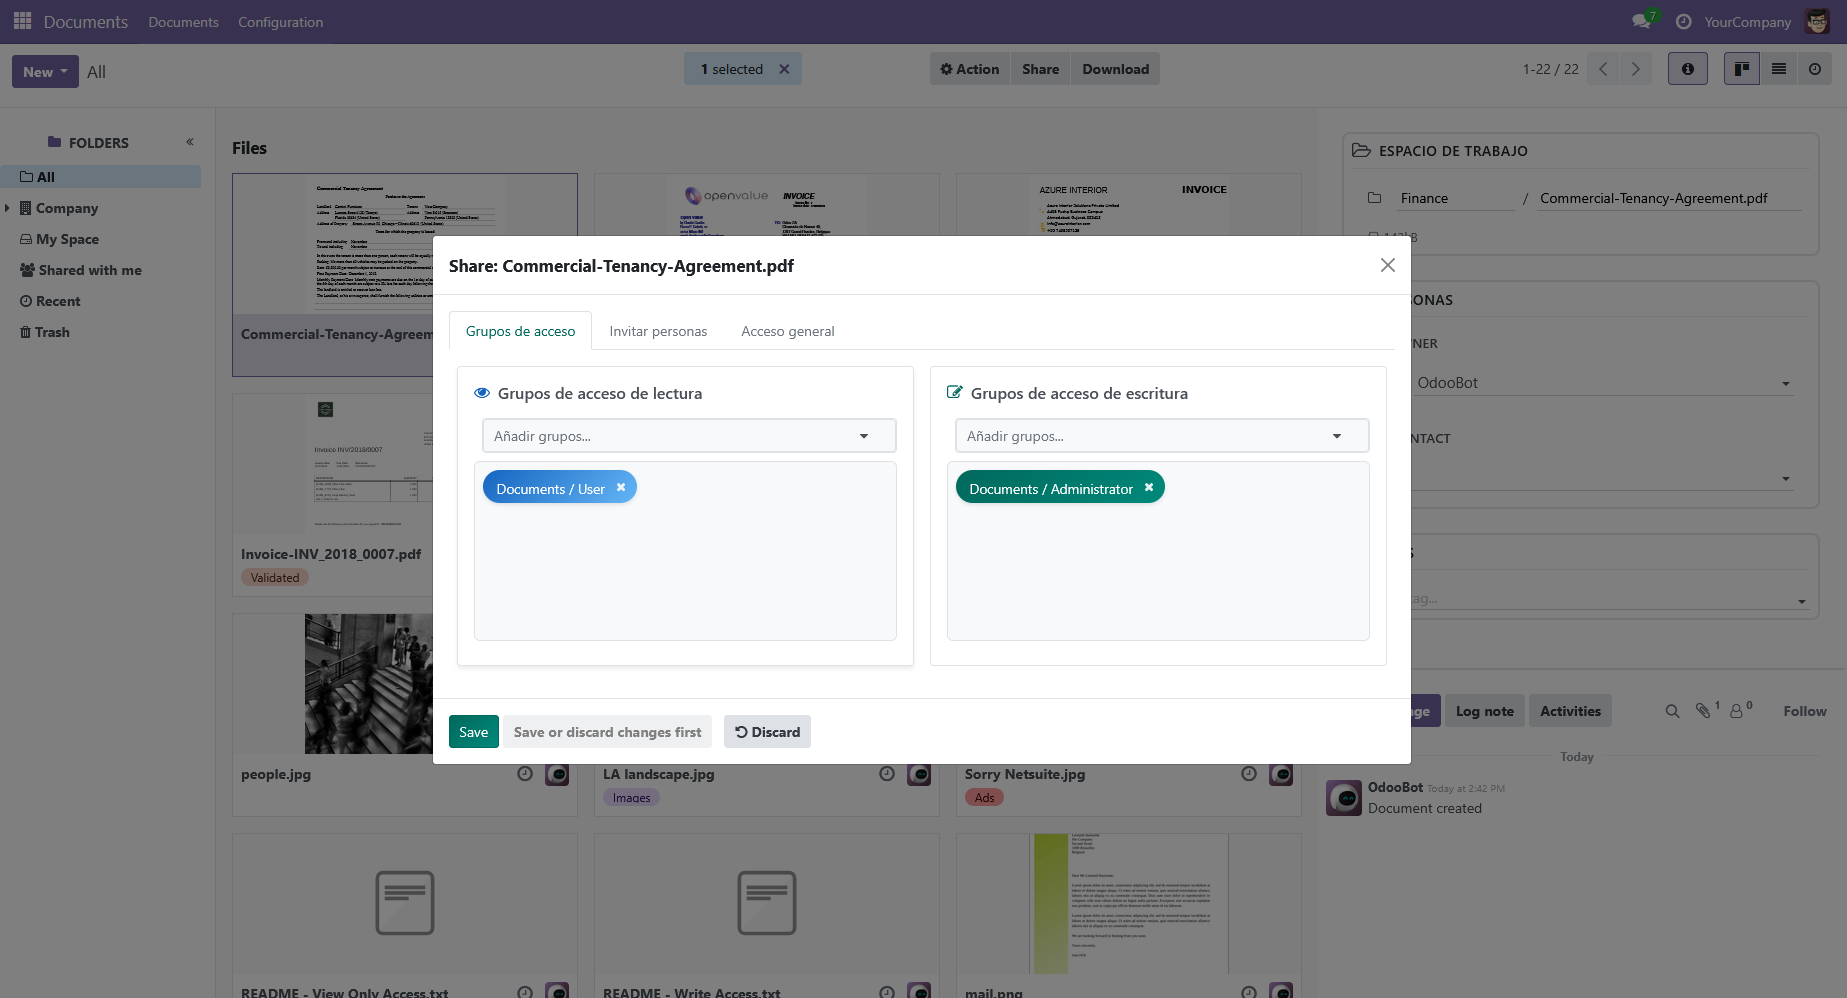Toggle the info details panel button
The image size is (1847, 998).
pos(1687,69)
